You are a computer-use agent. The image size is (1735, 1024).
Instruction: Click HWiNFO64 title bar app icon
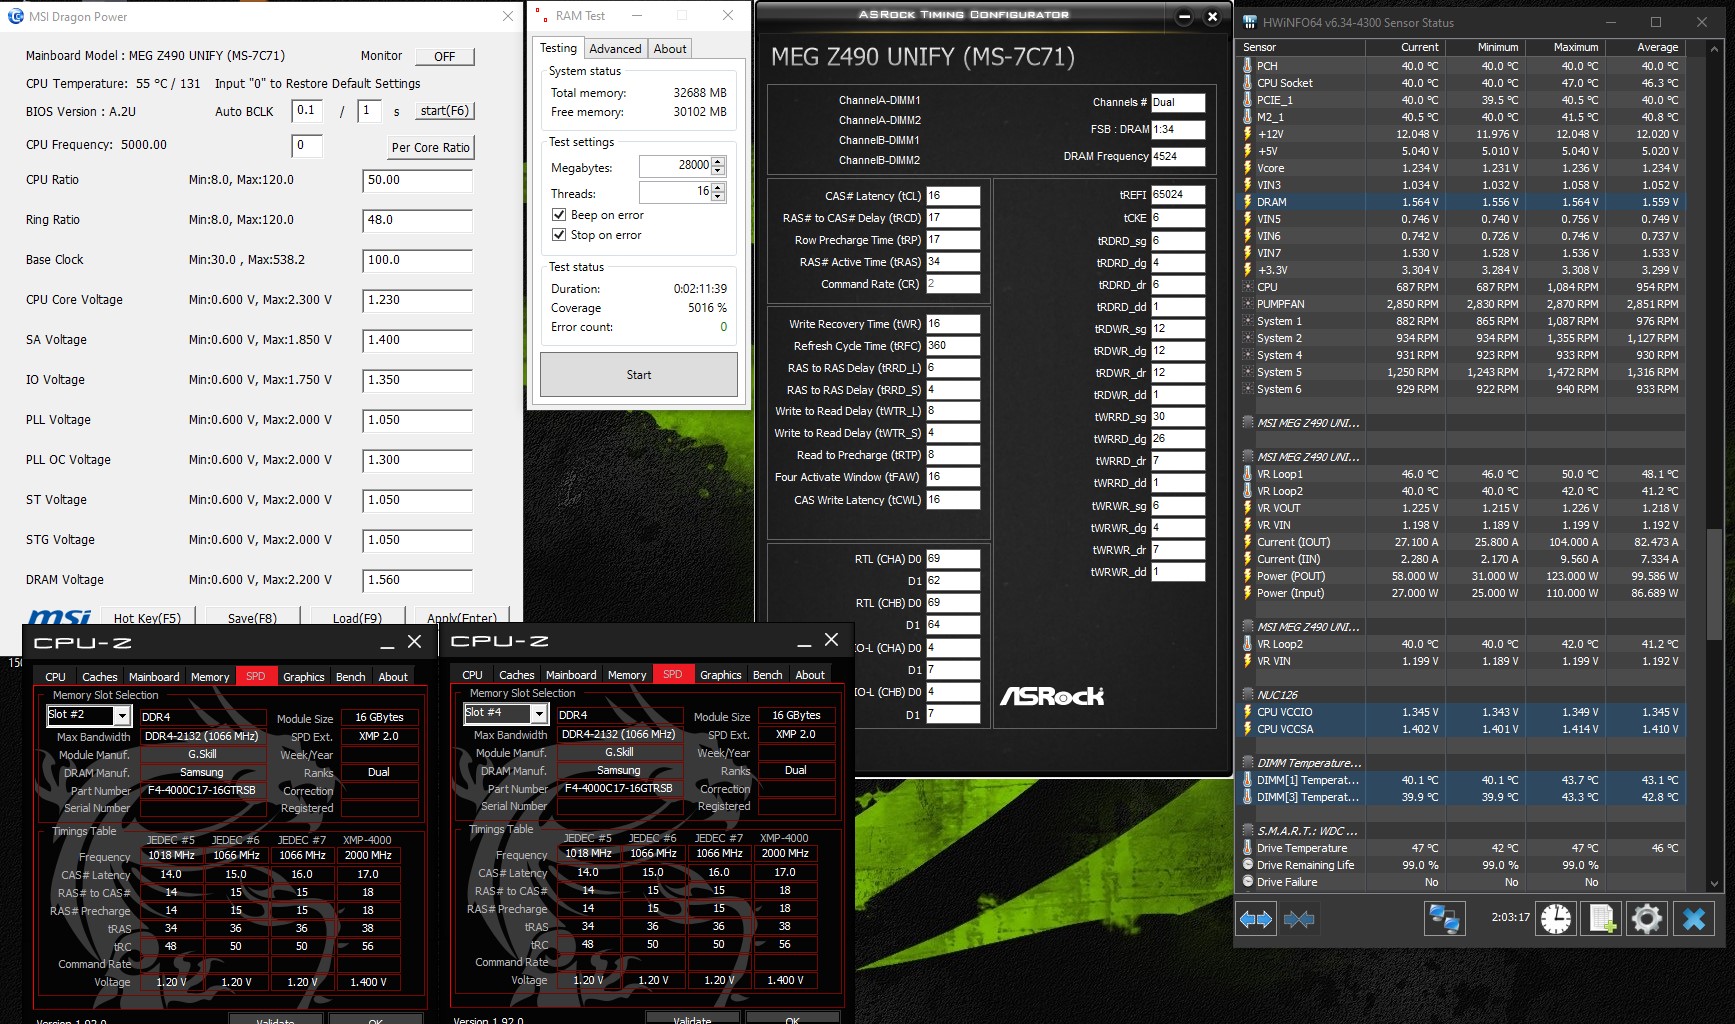tap(1249, 22)
